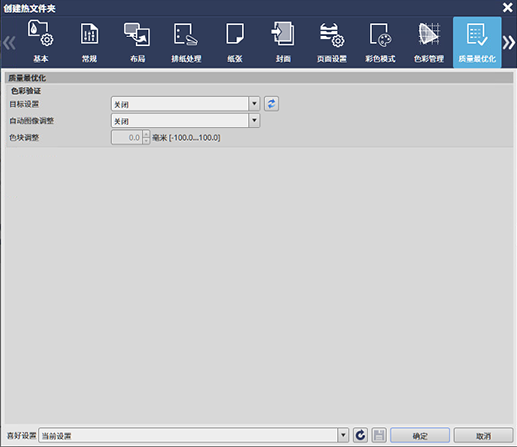The width and height of the screenshot is (517, 447).
Task: Open the 封面 cover tab
Action: [283, 42]
